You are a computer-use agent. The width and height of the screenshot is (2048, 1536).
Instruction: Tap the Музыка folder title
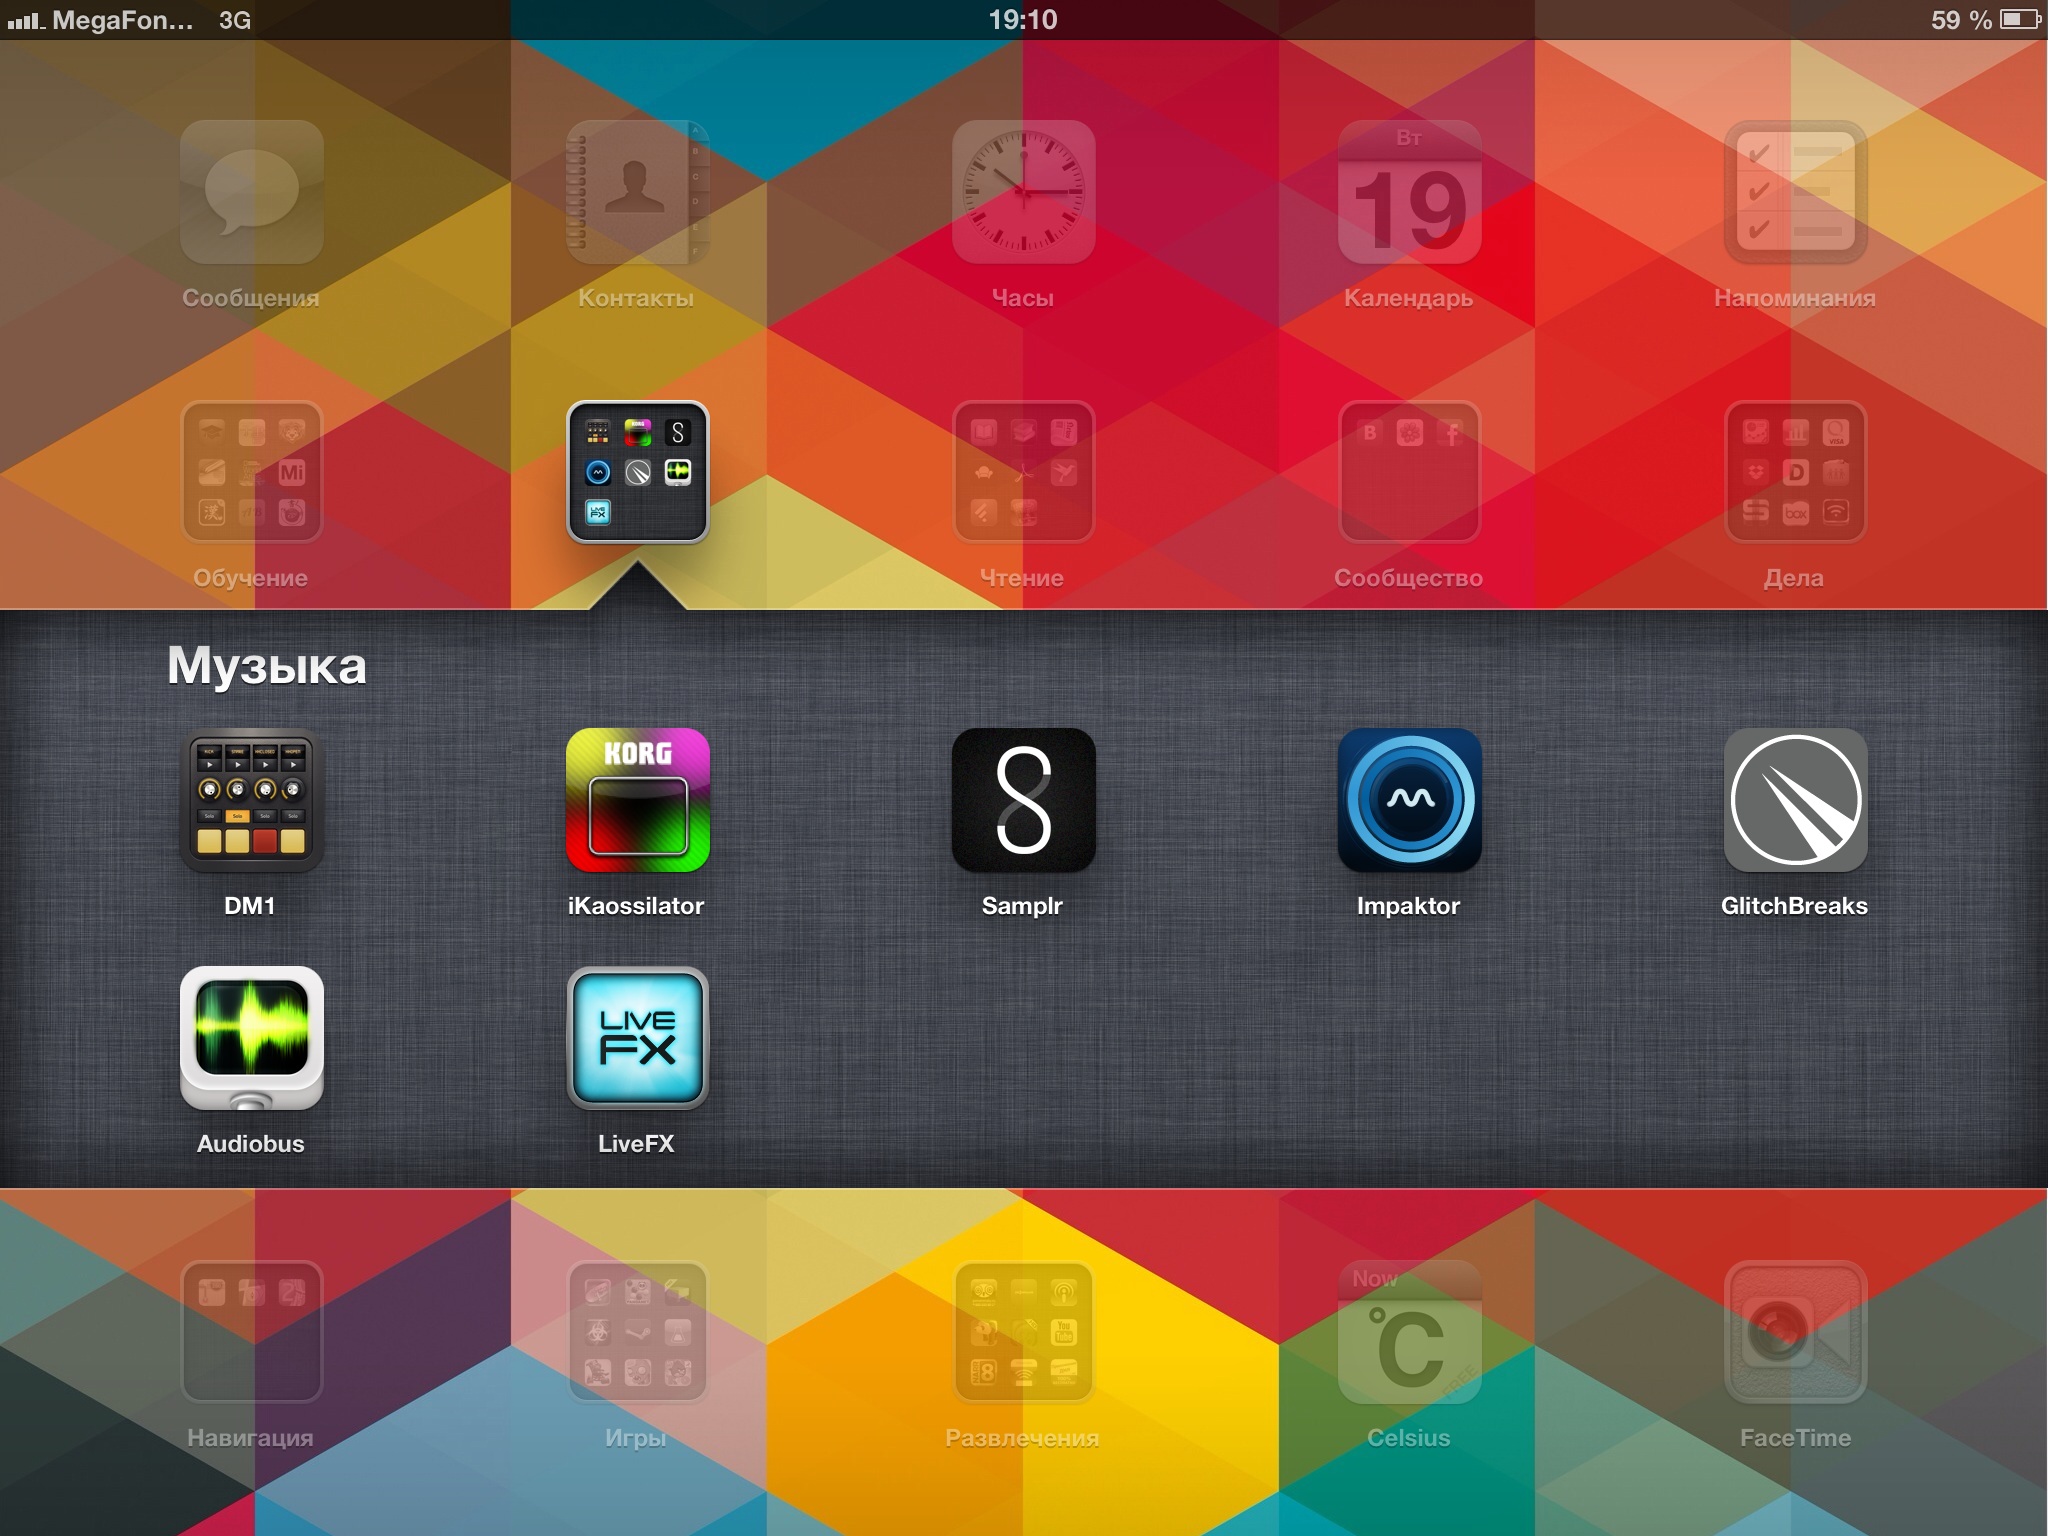(267, 666)
